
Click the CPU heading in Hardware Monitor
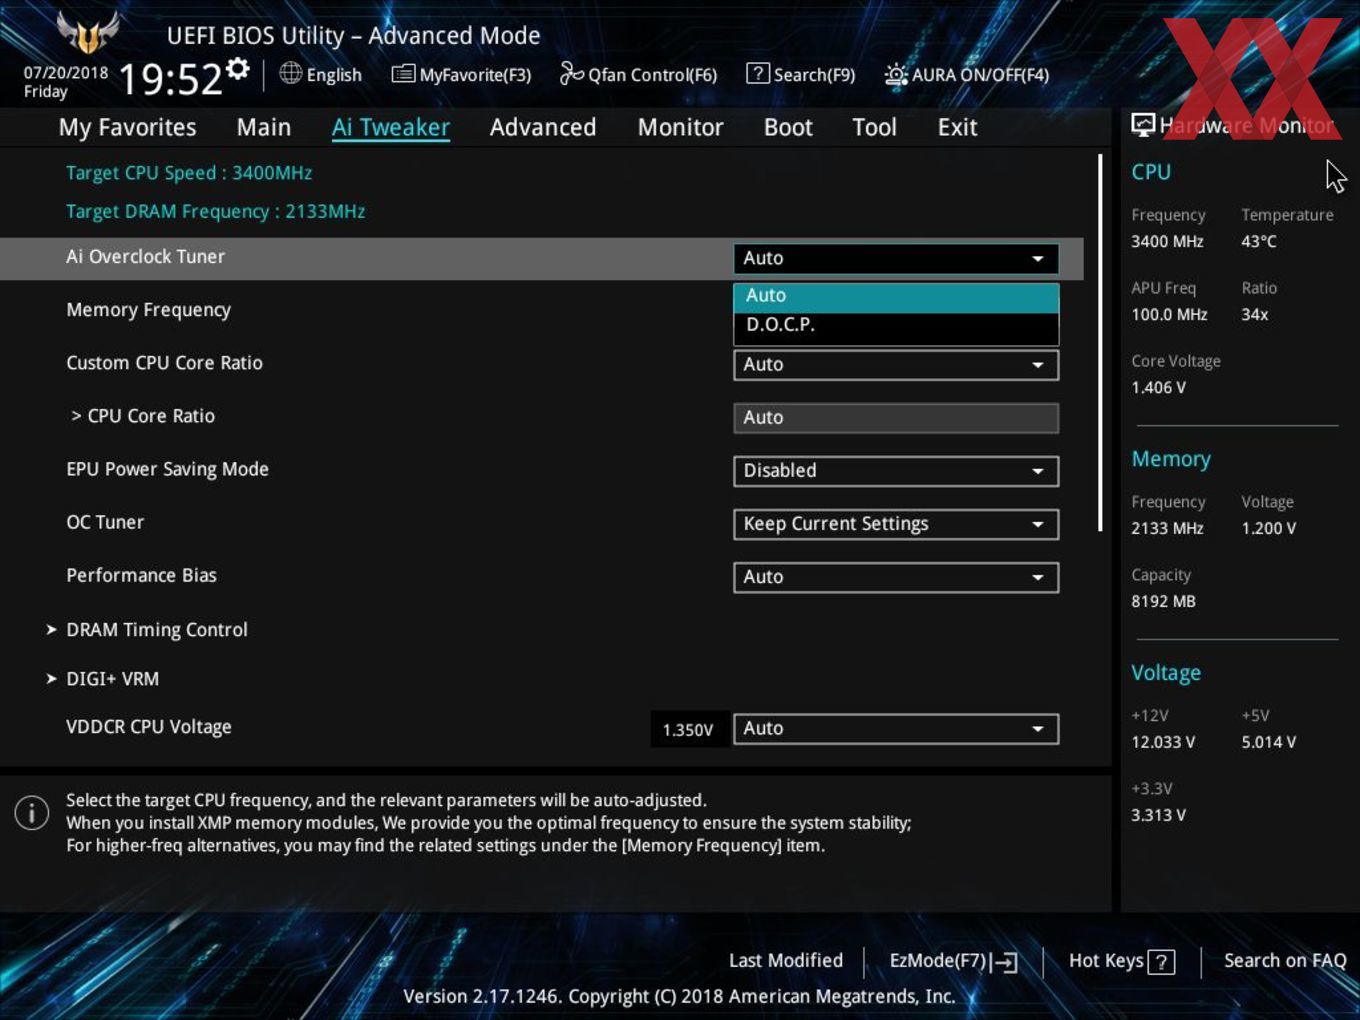tap(1151, 172)
